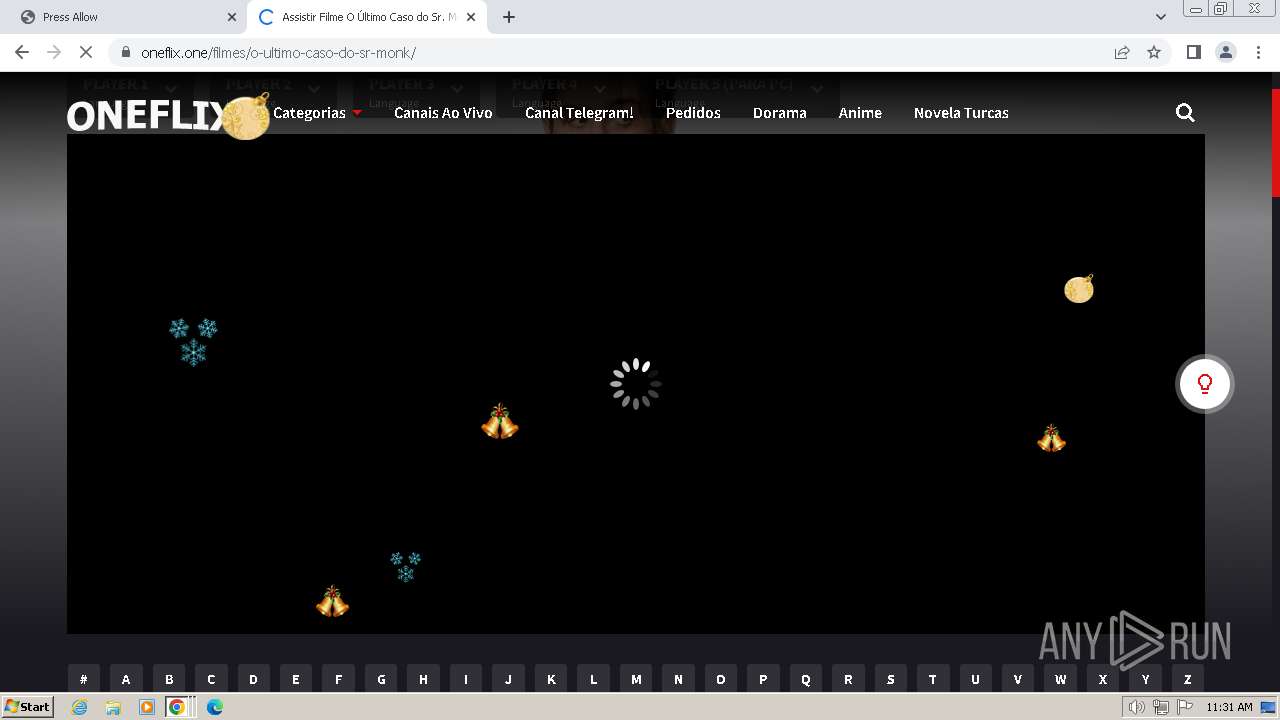This screenshot has height=720, width=1280.
Task: Filter titles by letter P
Action: pos(763,679)
